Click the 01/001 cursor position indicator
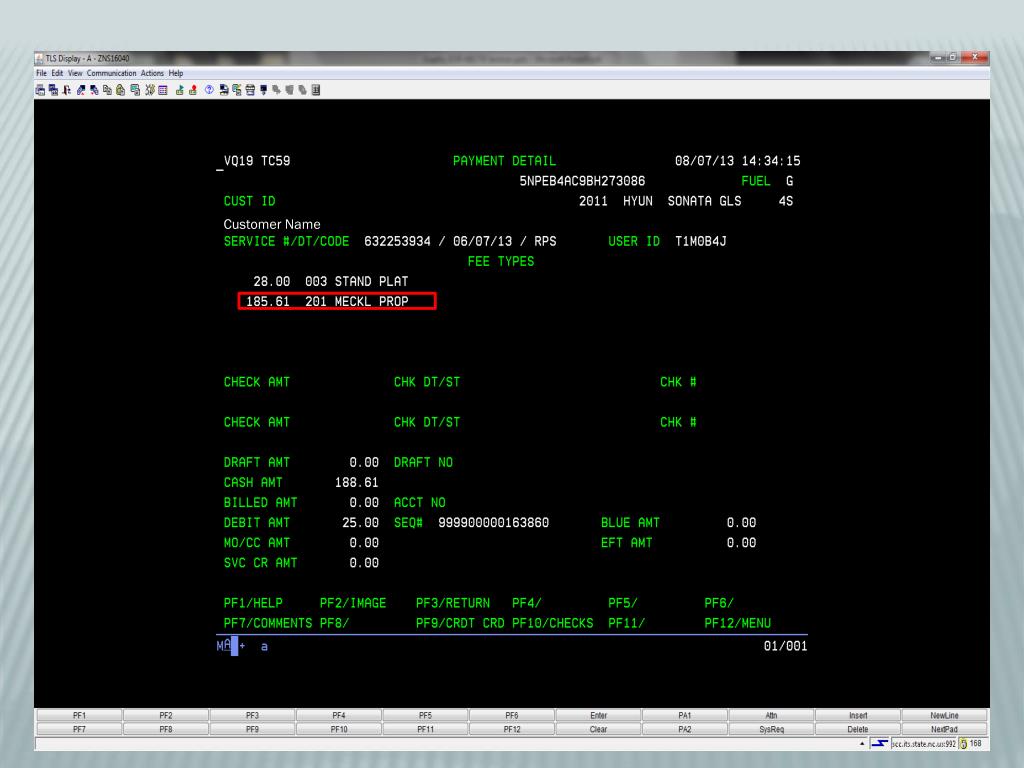 click(785, 646)
